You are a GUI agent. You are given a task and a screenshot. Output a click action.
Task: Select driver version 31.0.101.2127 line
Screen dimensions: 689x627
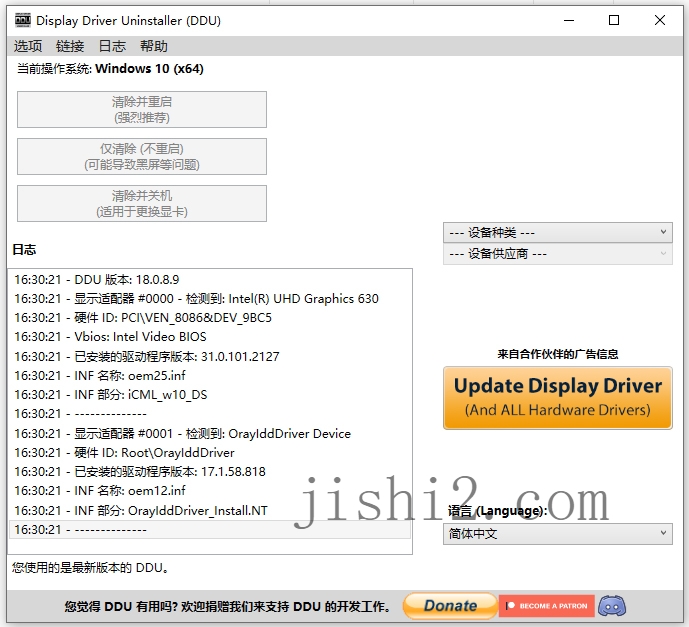[210, 356]
